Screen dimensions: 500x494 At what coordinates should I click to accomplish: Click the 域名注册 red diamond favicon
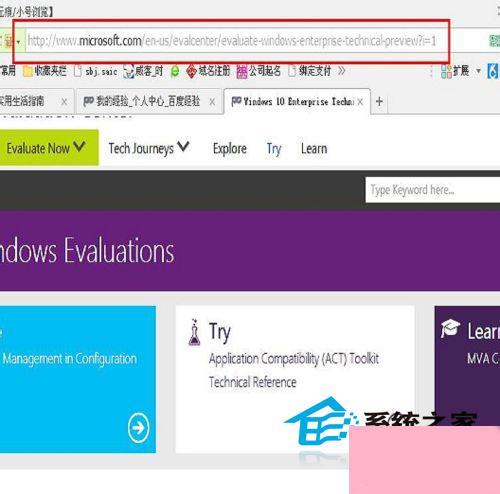tap(191, 71)
